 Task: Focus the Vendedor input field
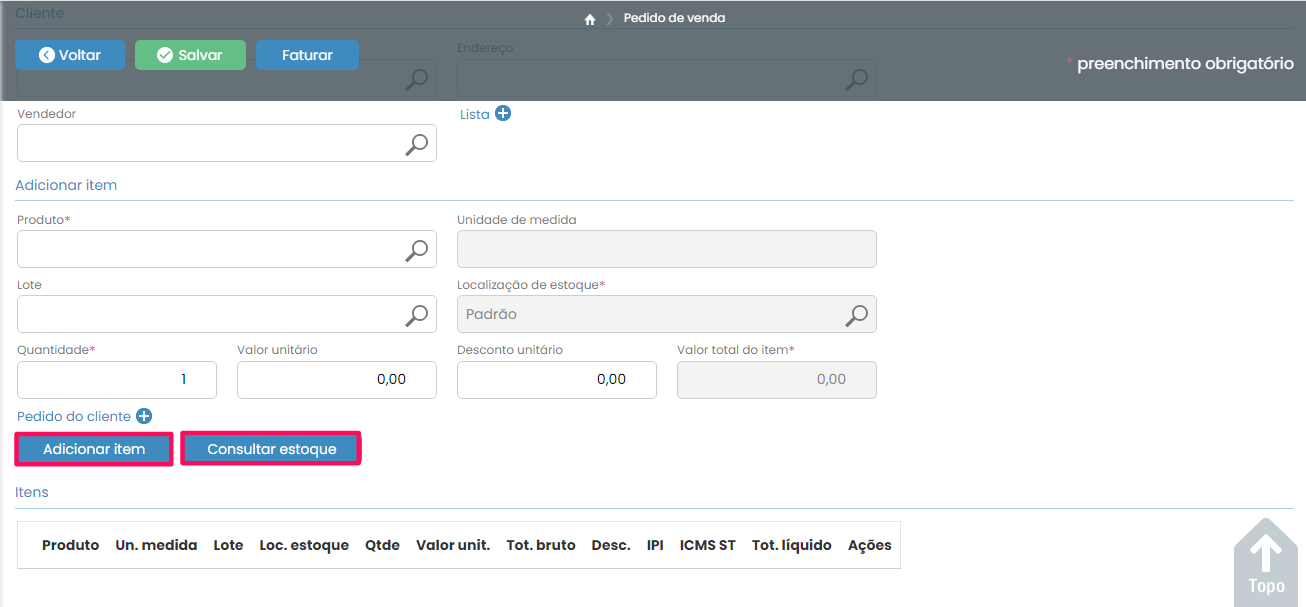(x=205, y=144)
